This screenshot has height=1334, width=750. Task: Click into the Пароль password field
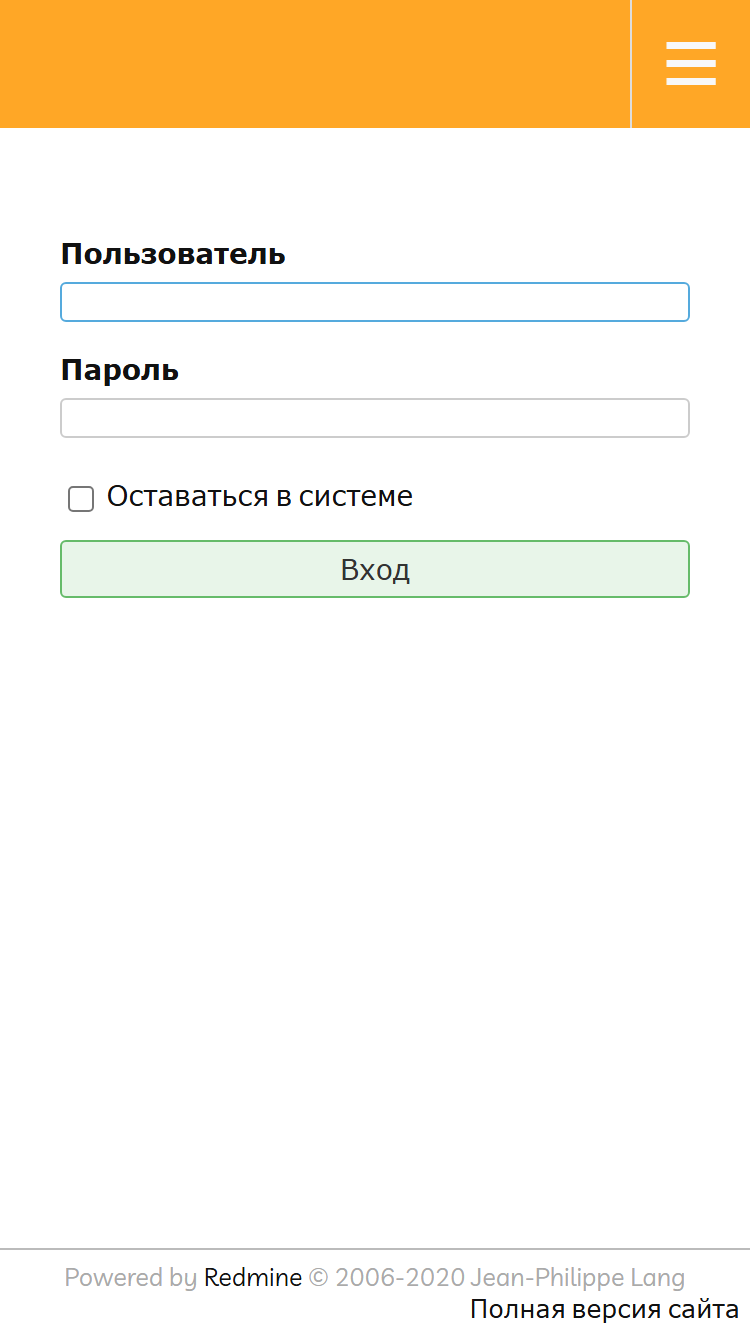[x=375, y=418]
